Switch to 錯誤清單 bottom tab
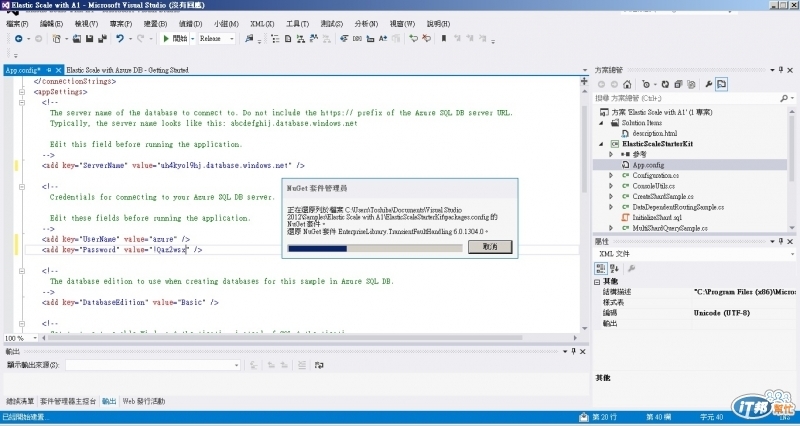This screenshot has width=800, height=426. point(20,402)
